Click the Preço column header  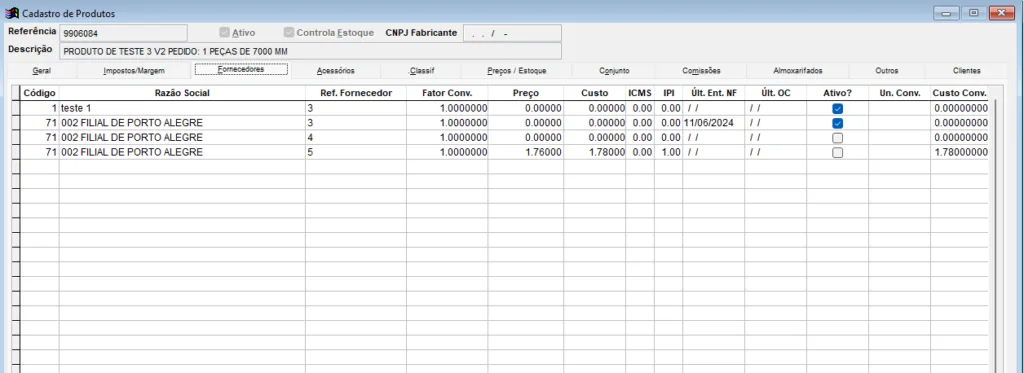(x=526, y=93)
